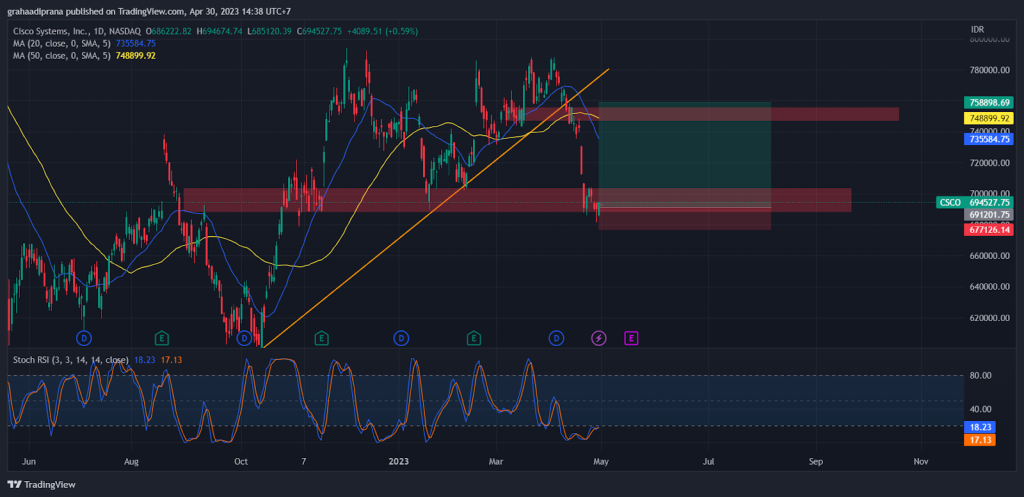The image size is (1024, 497).
Task: Select the dividend D marker at 2023 label
Action: (401, 338)
